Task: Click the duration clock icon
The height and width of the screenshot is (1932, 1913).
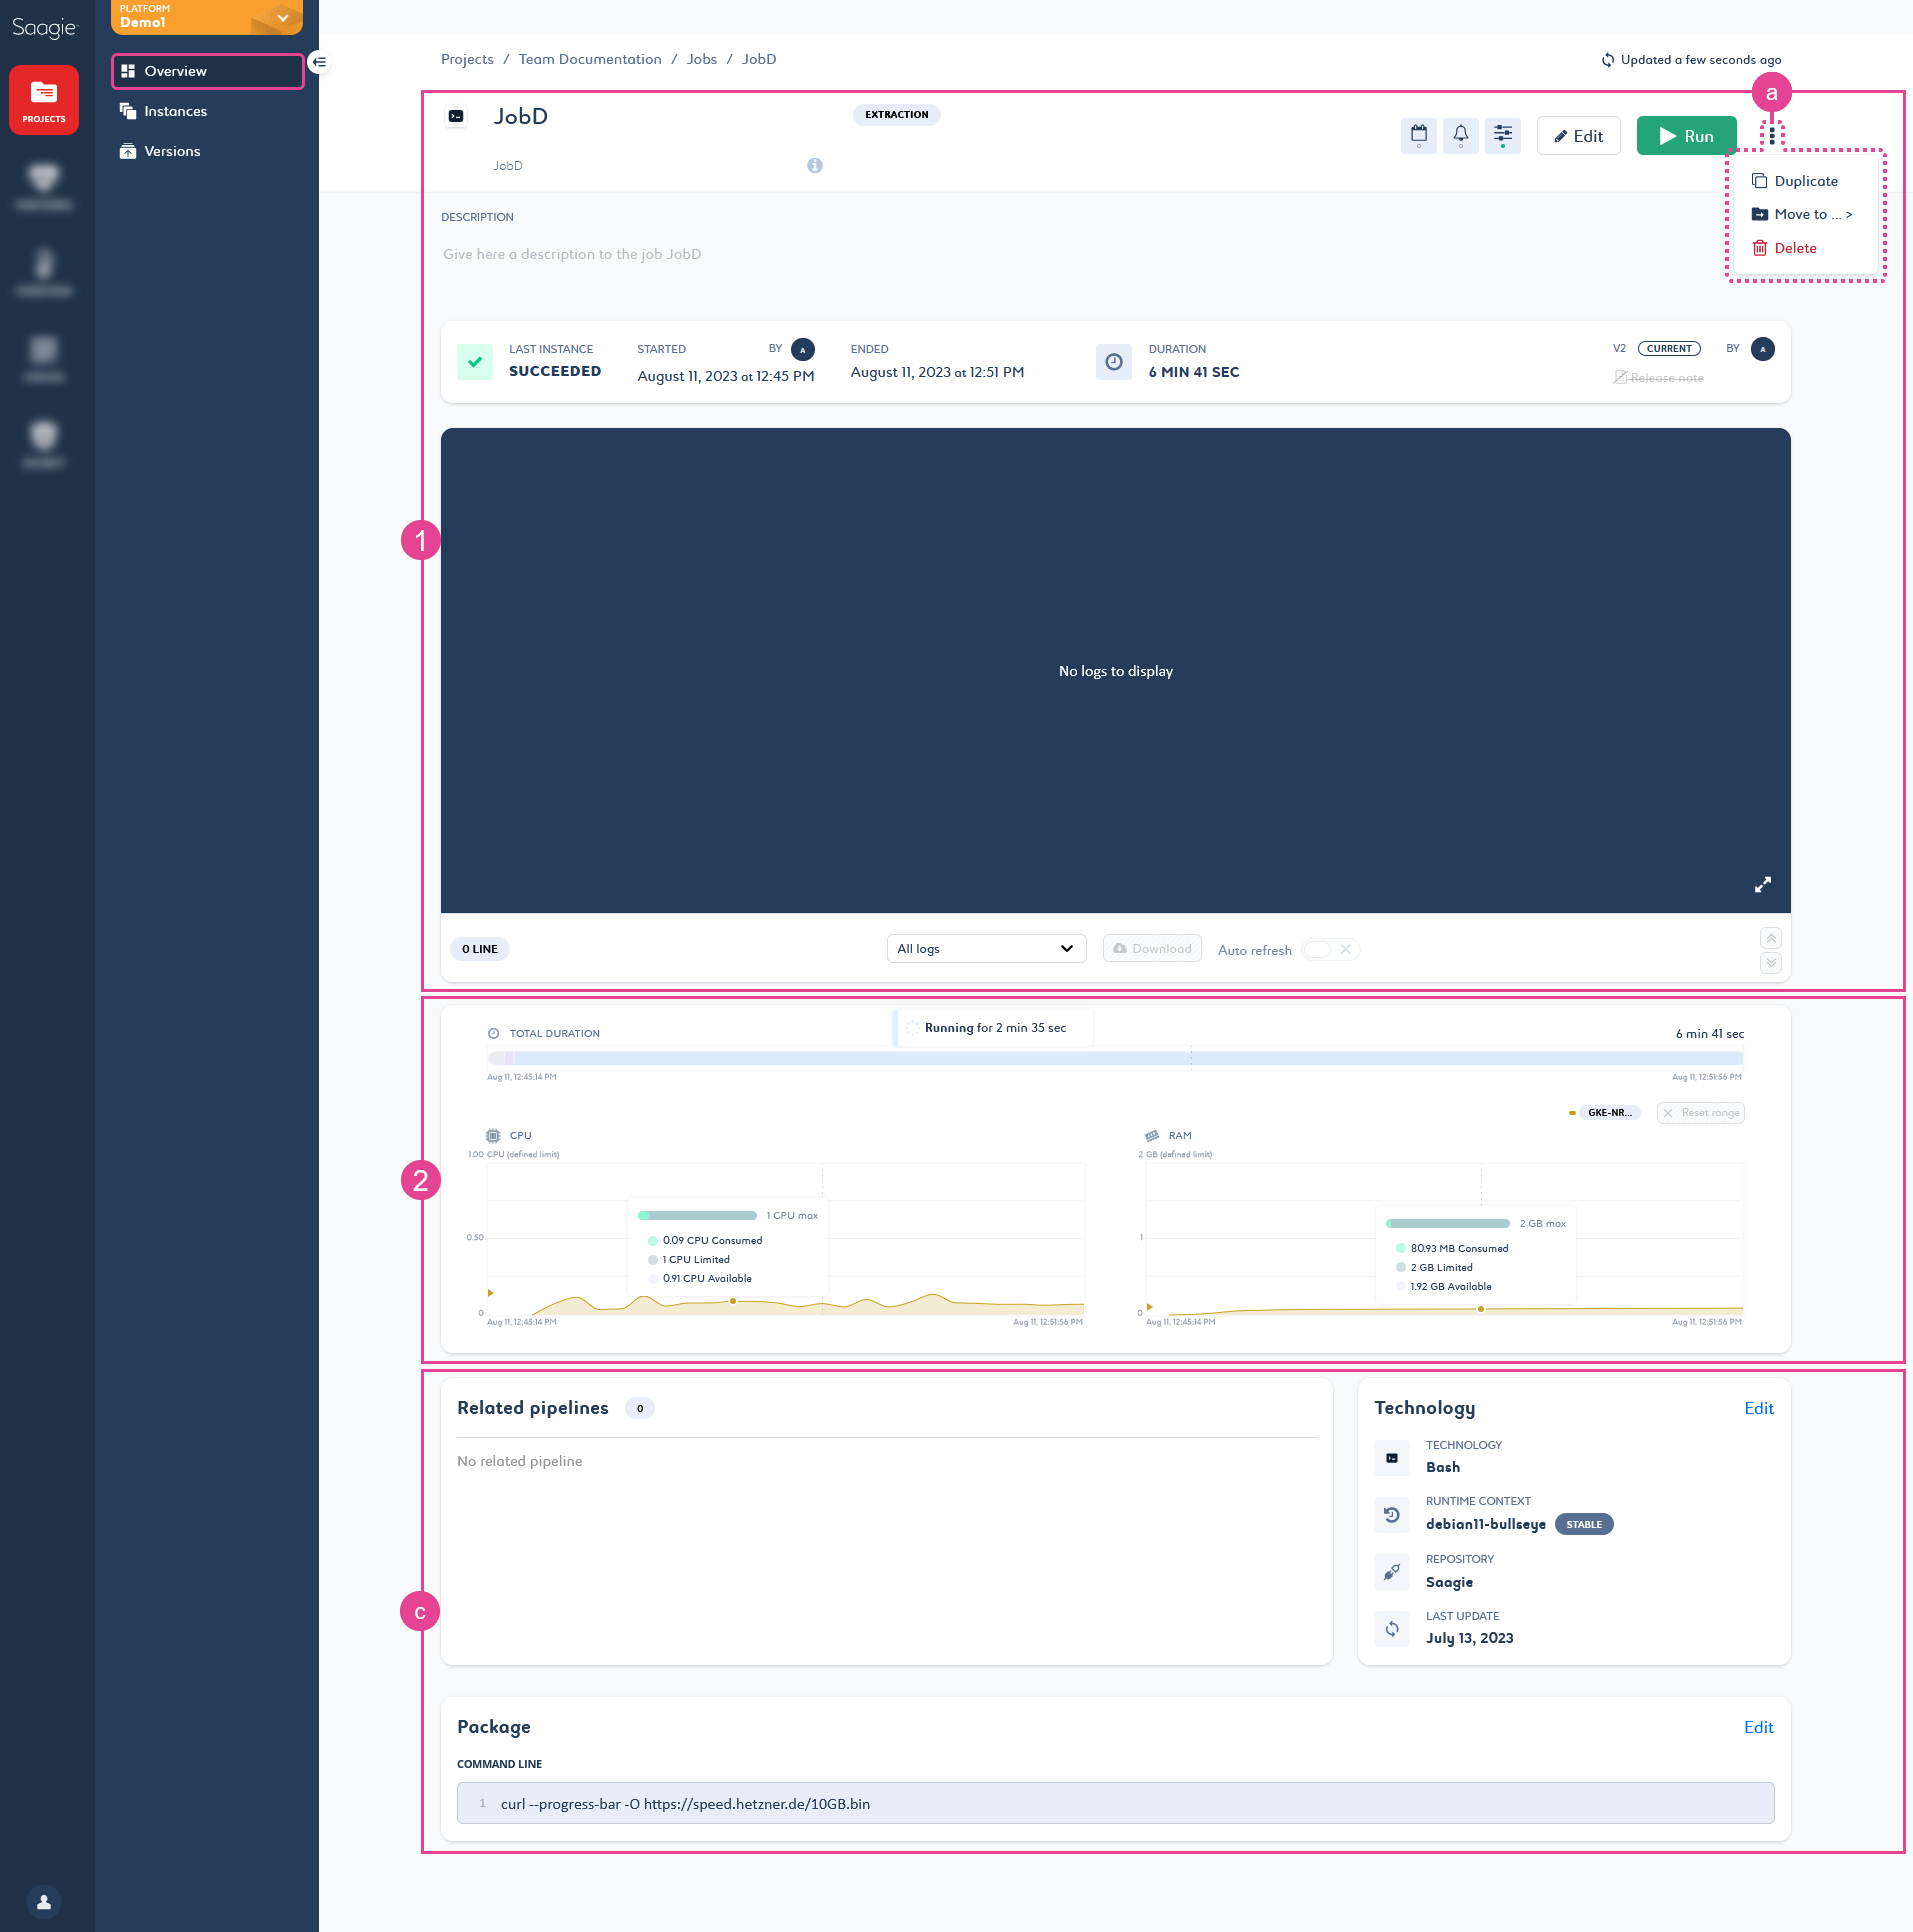Action: 1113,362
